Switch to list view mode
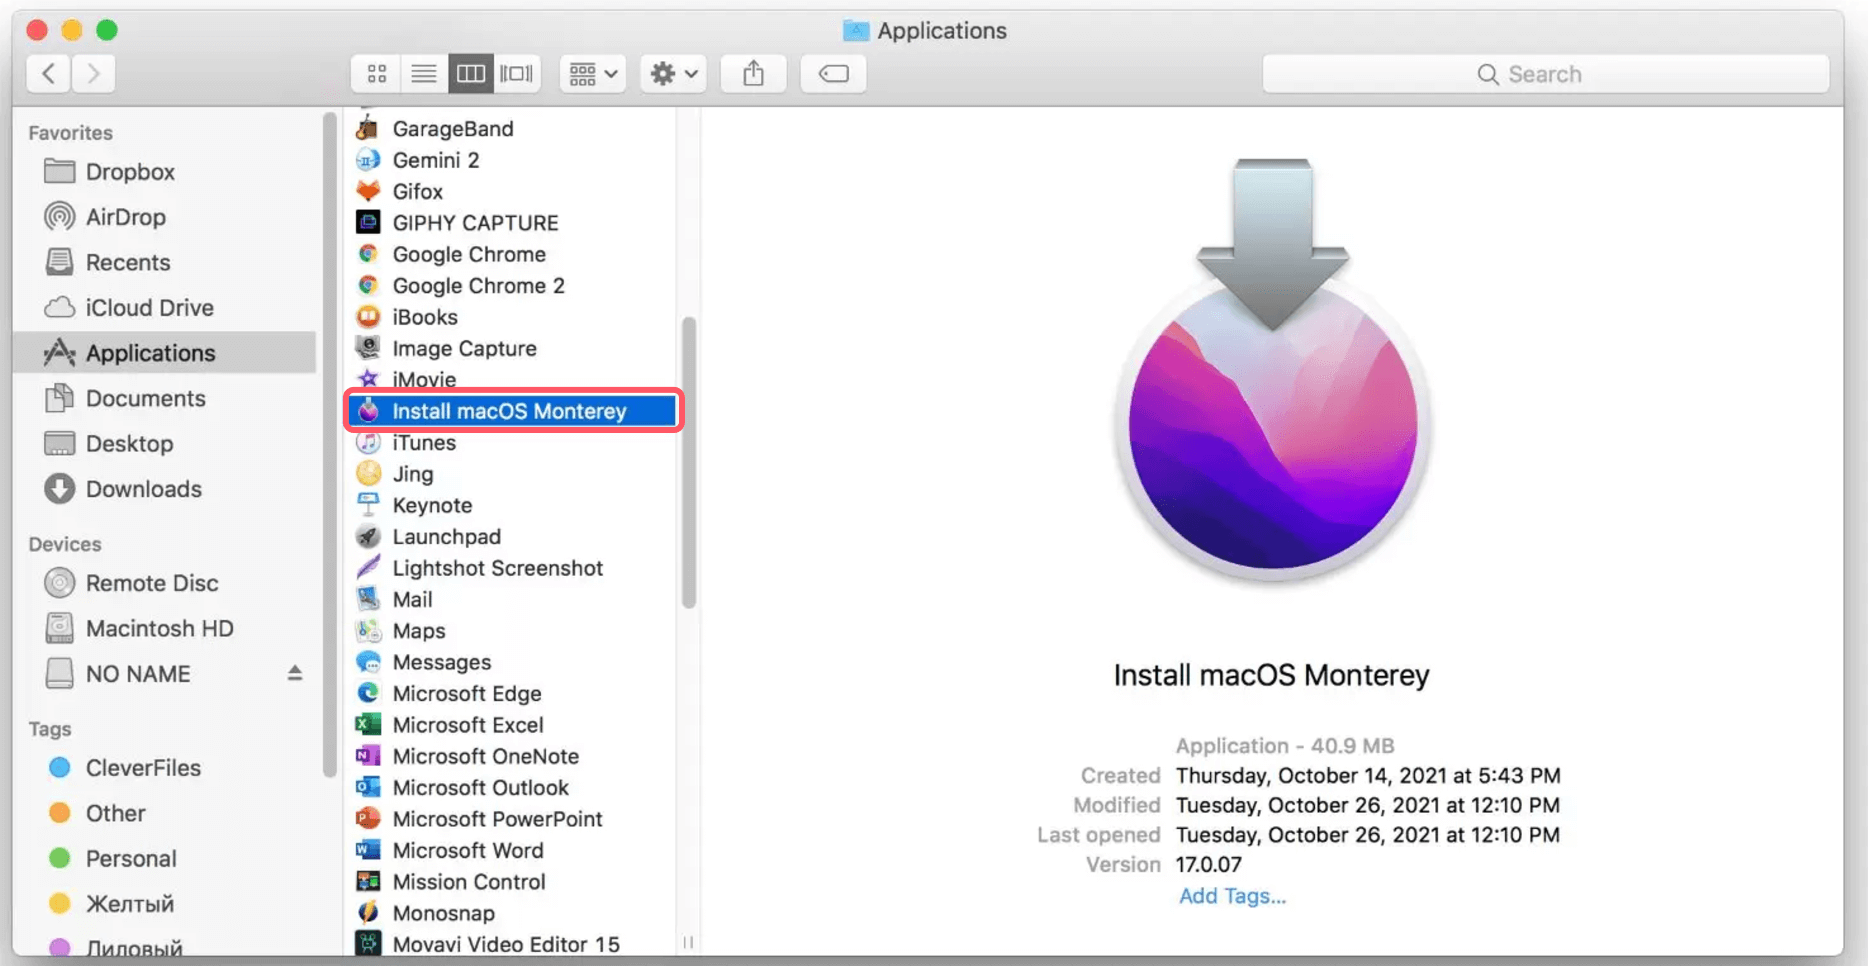 [423, 73]
